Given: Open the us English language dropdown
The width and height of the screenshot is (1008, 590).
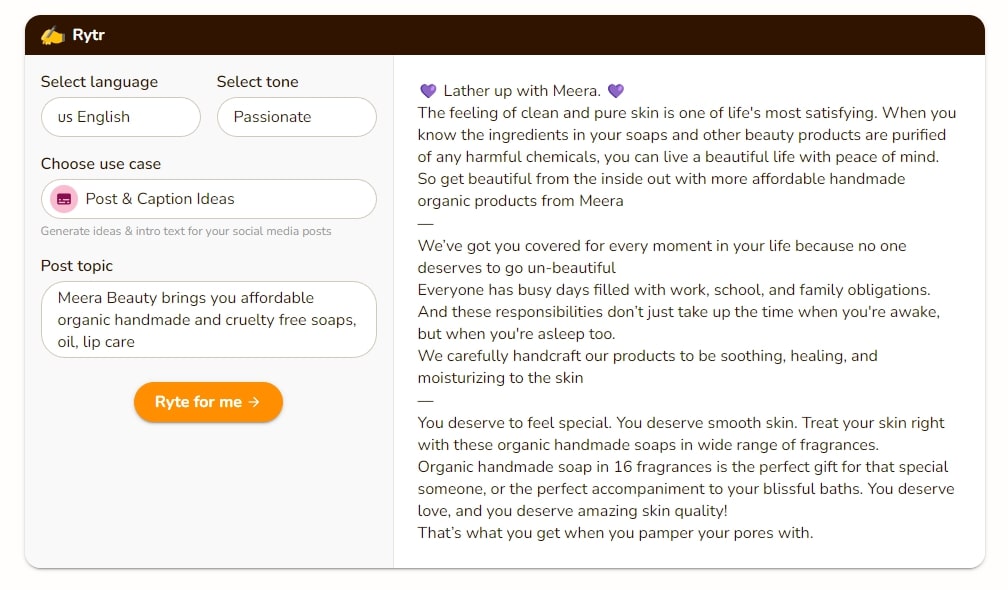Looking at the screenshot, I should tap(121, 117).
